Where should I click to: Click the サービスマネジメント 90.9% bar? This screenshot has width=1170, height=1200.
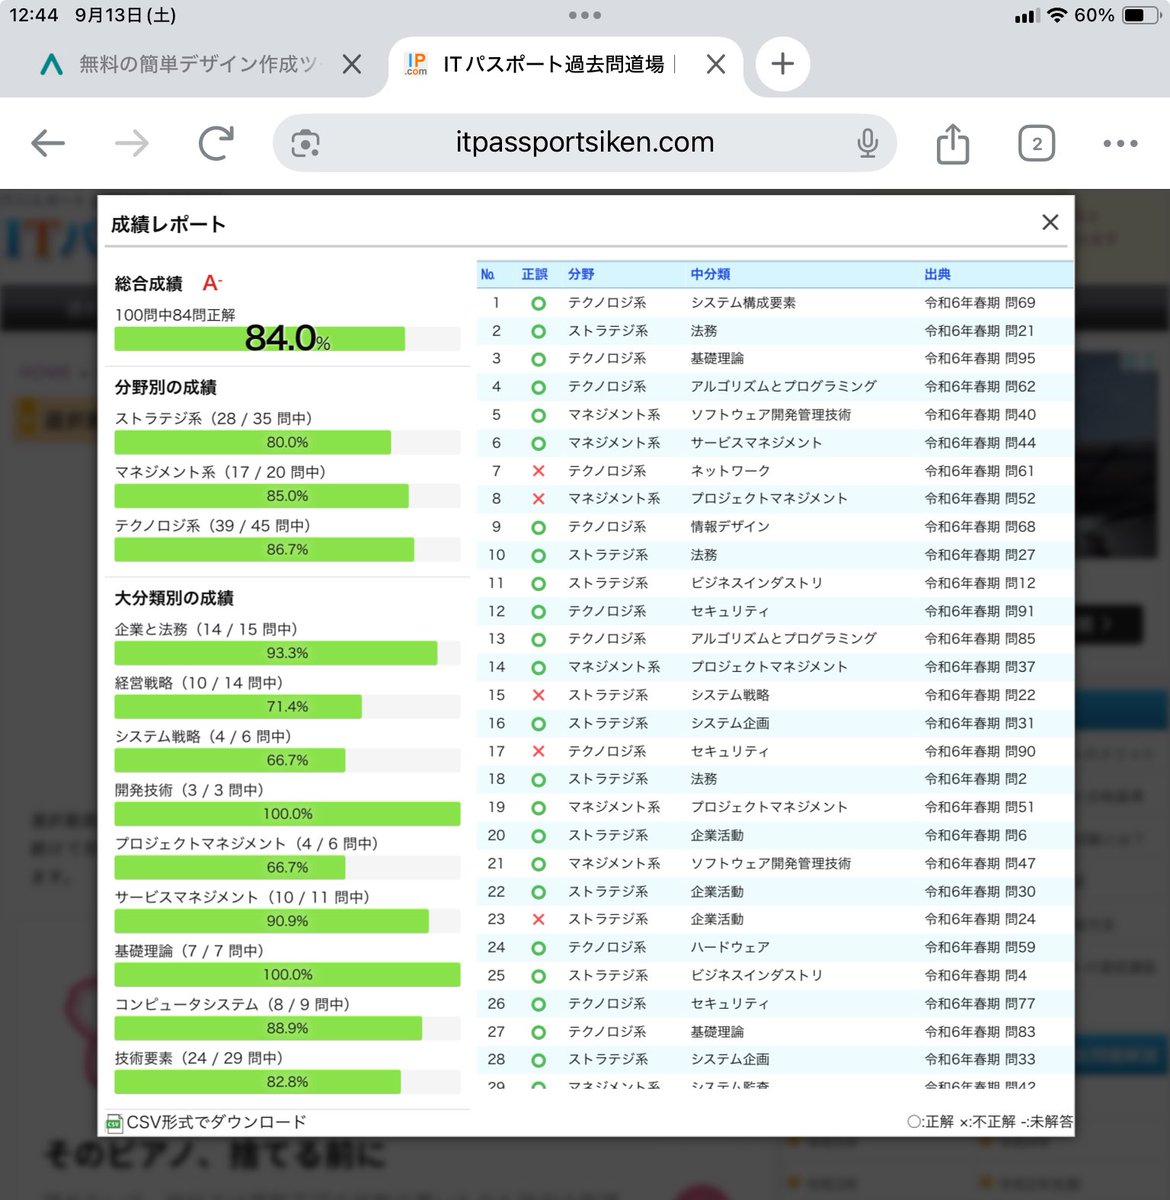click(287, 921)
